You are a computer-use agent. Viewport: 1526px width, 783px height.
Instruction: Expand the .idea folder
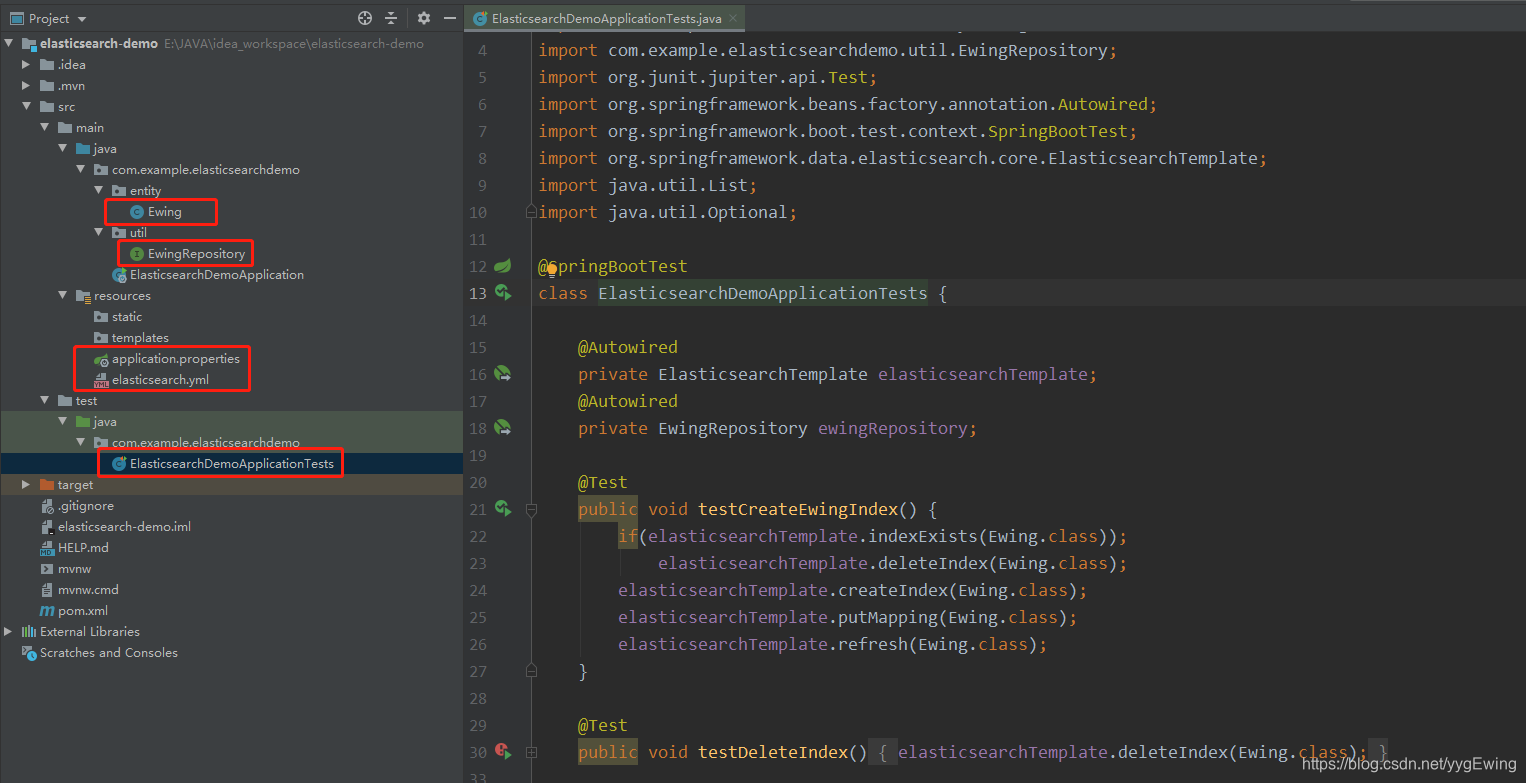click(x=27, y=65)
